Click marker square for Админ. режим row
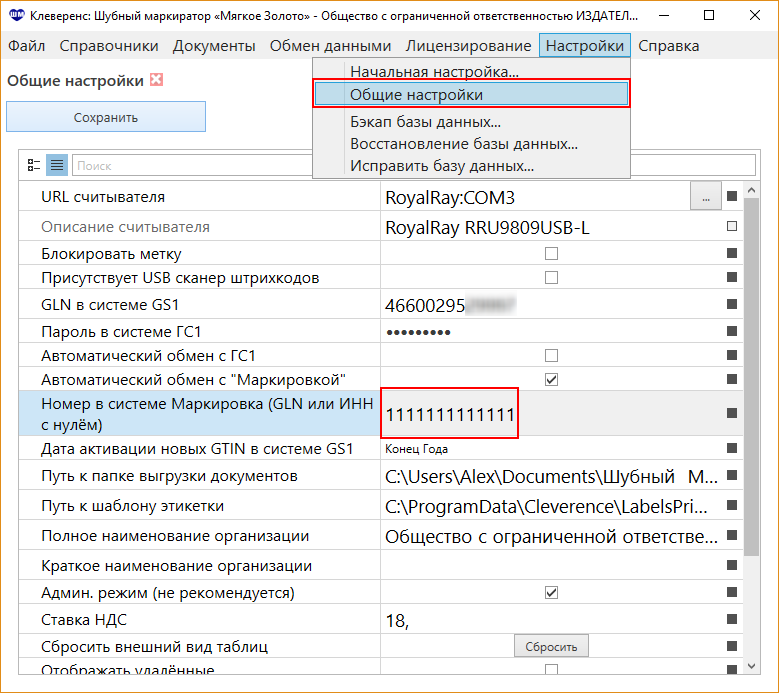Image resolution: width=779 pixels, height=693 pixels. click(x=732, y=592)
